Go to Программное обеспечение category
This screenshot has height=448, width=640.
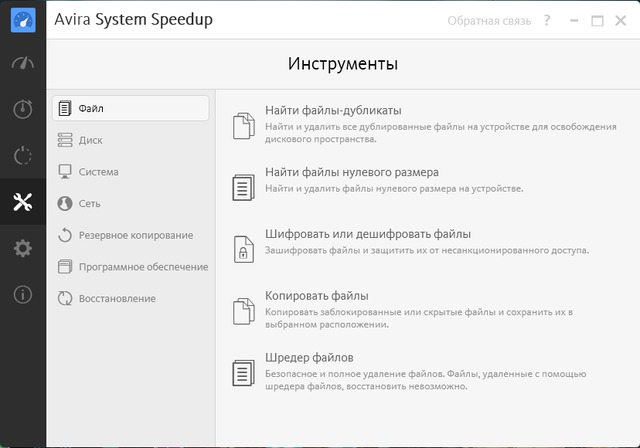click(142, 267)
